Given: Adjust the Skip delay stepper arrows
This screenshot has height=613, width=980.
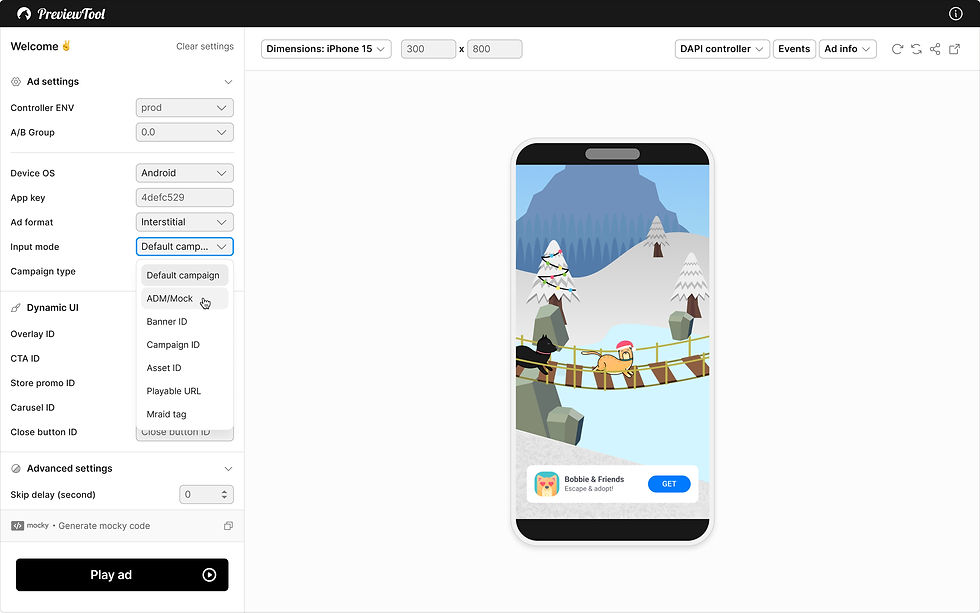Looking at the screenshot, I should coord(224,494).
